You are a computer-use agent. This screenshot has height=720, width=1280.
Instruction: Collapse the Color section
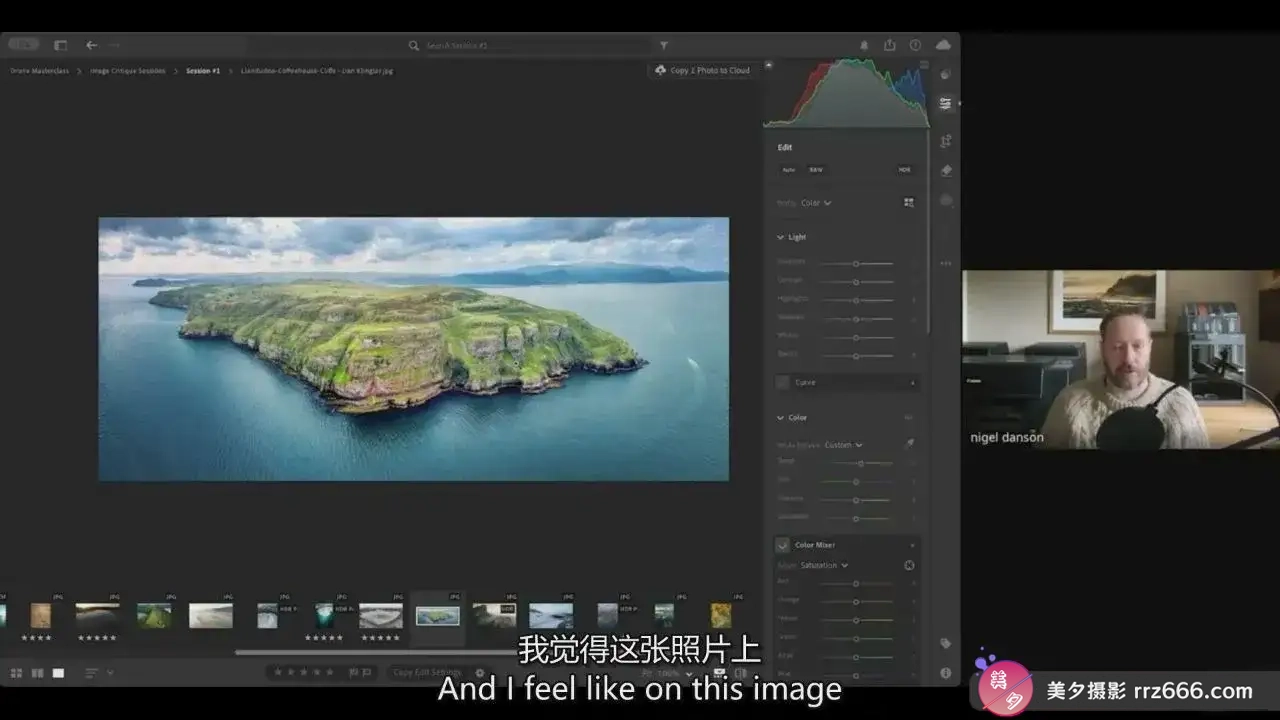[781, 417]
